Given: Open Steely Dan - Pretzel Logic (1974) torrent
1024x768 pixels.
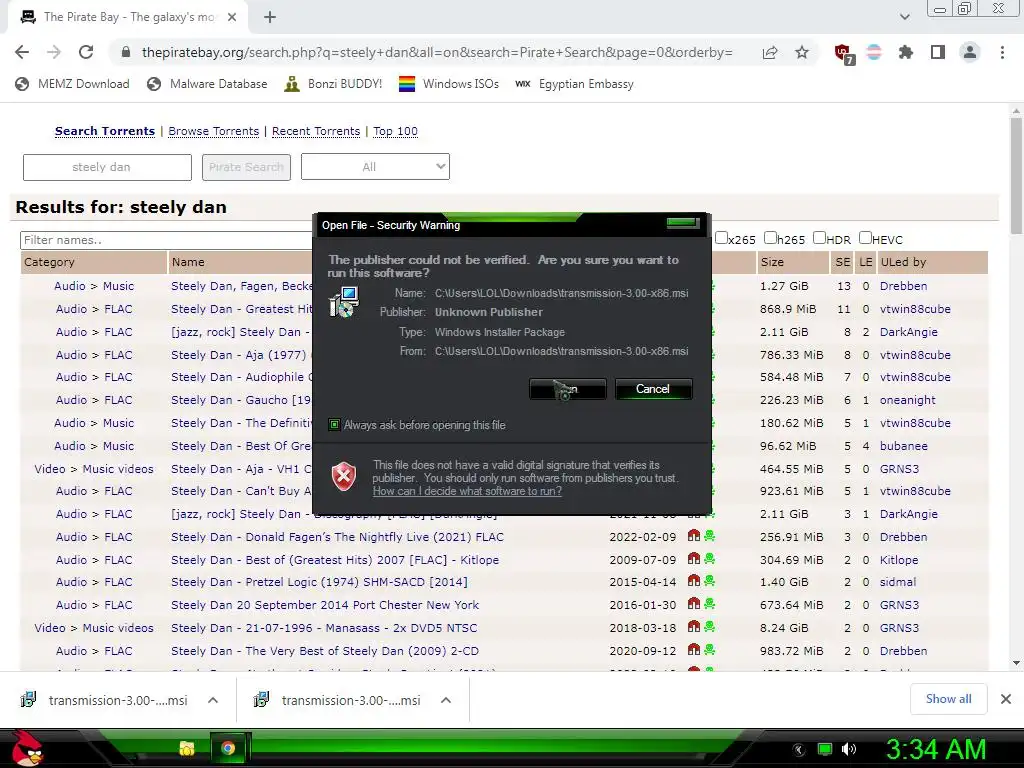Looking at the screenshot, I should 319,582.
